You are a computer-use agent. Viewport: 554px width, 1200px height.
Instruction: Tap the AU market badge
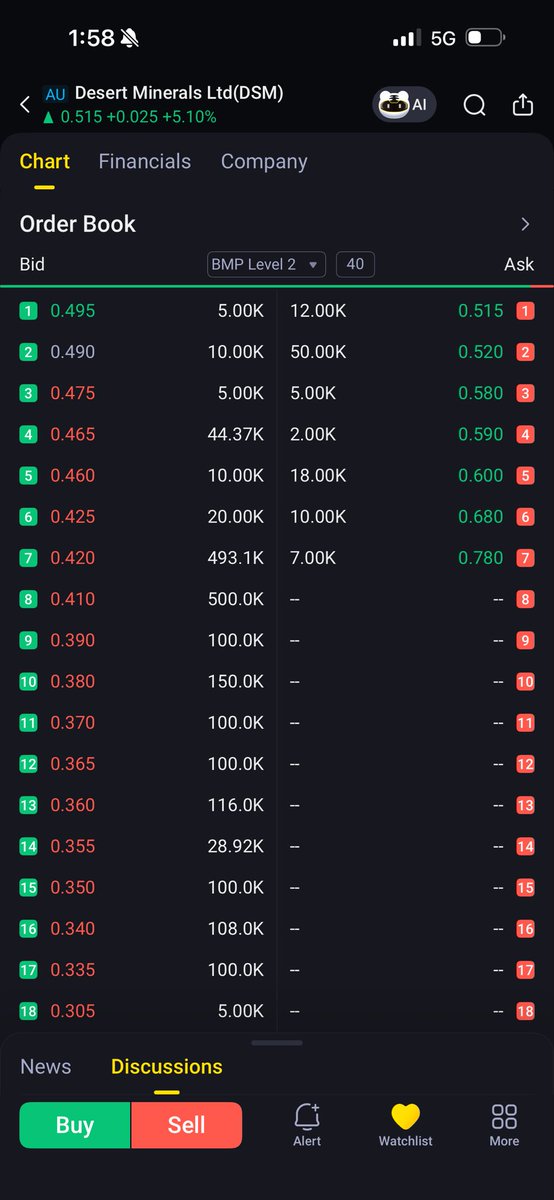55,95
